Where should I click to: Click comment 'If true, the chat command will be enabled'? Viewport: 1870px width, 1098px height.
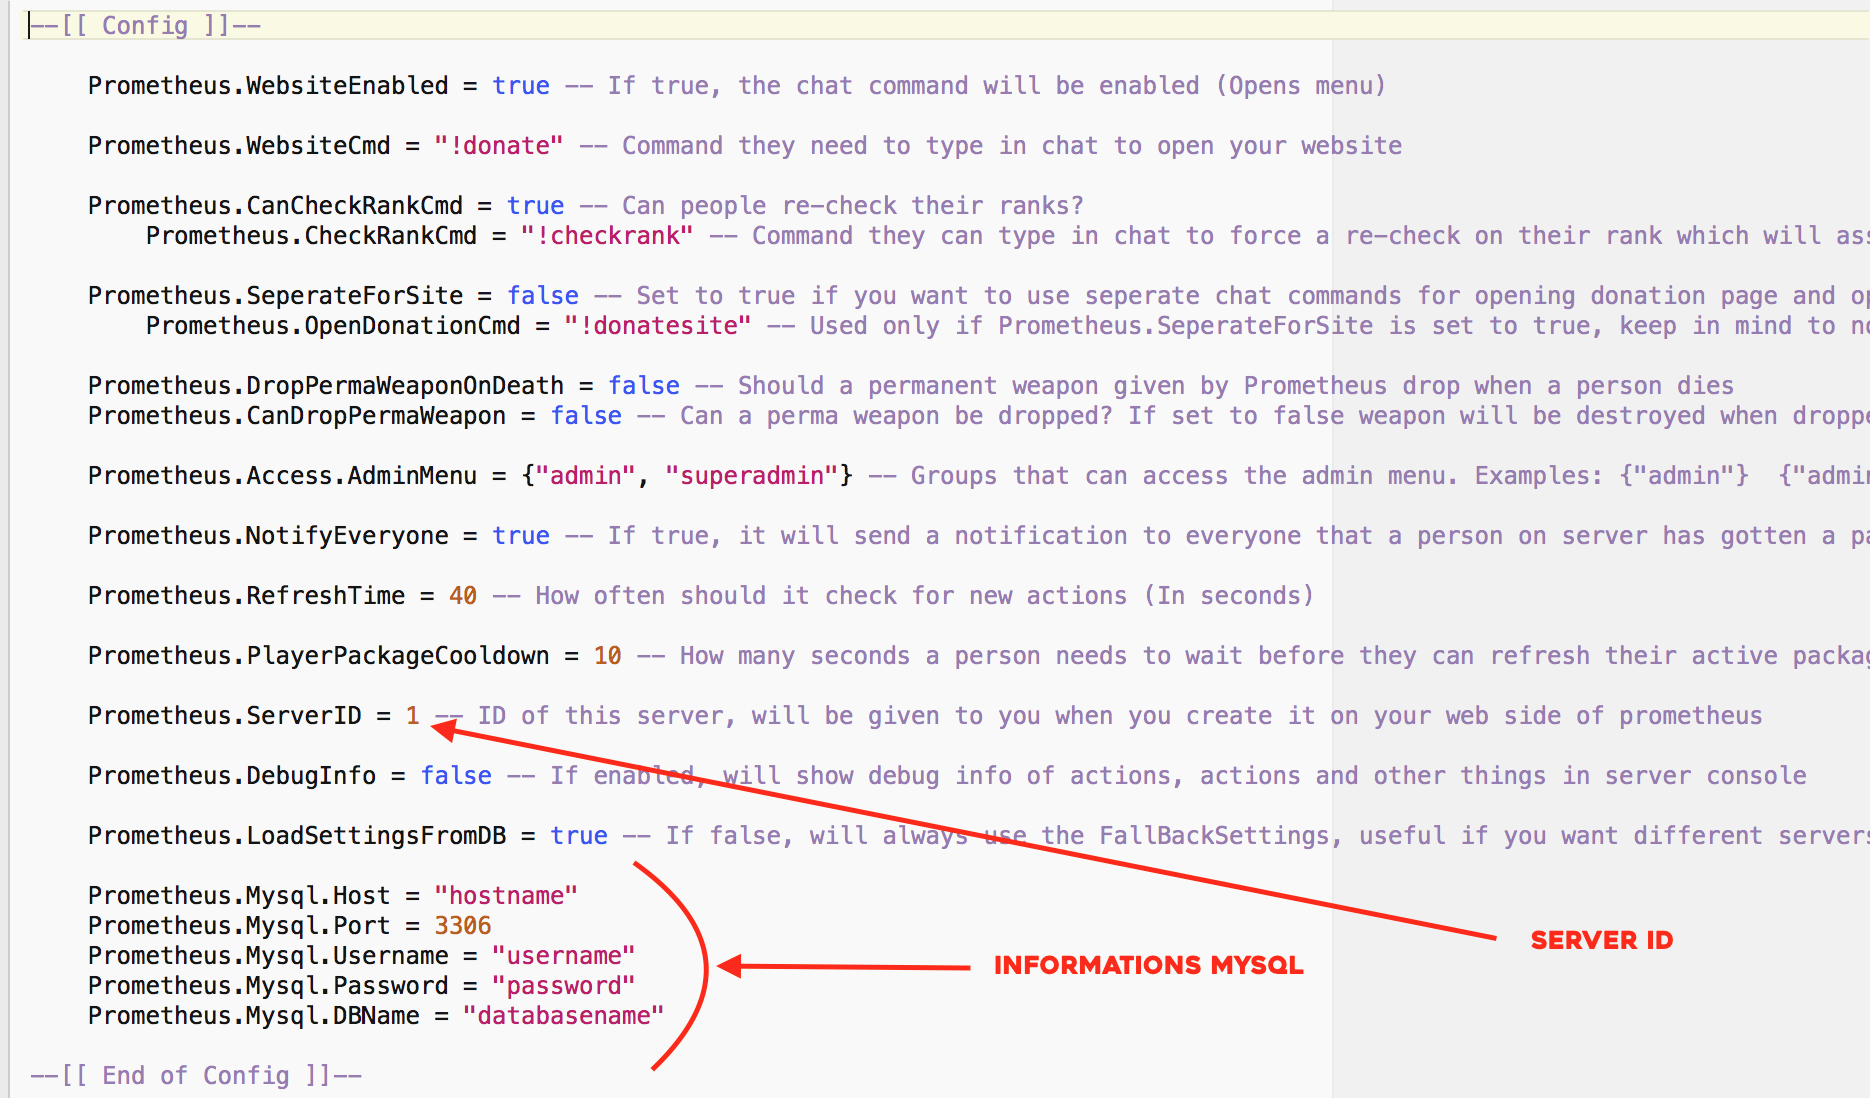(904, 86)
